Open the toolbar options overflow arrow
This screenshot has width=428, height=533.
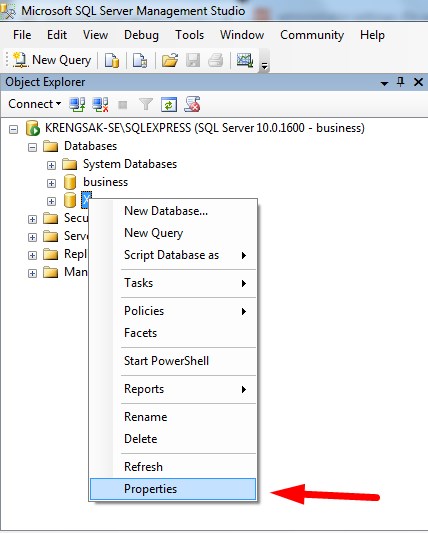[264, 65]
